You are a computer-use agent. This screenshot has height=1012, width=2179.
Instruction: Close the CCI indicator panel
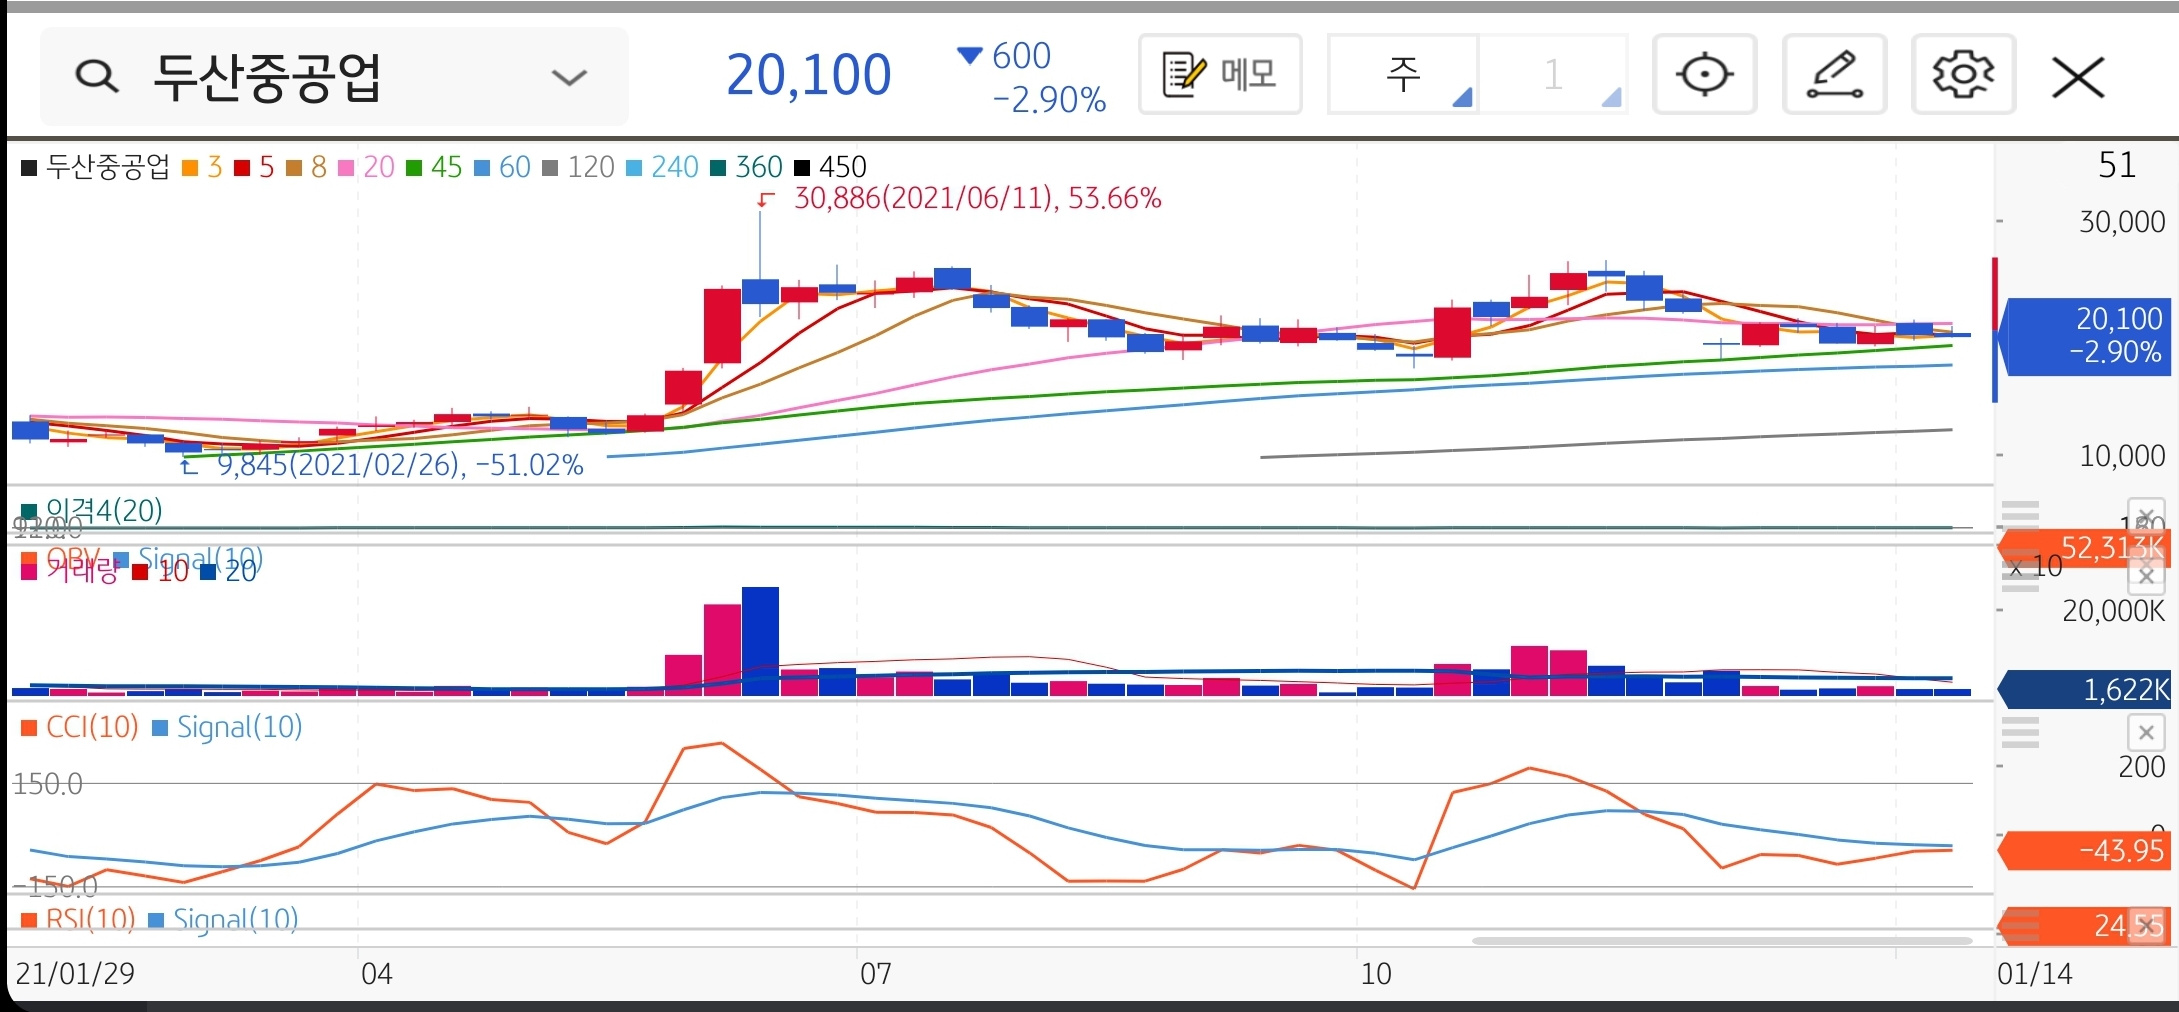tap(2146, 733)
